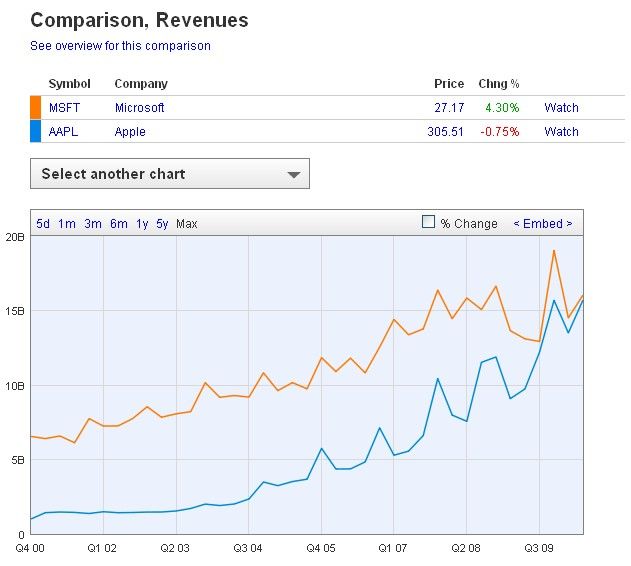This screenshot has height=566, width=631.
Task: Expand the 'Select another chart' dropdown
Action: (x=170, y=174)
